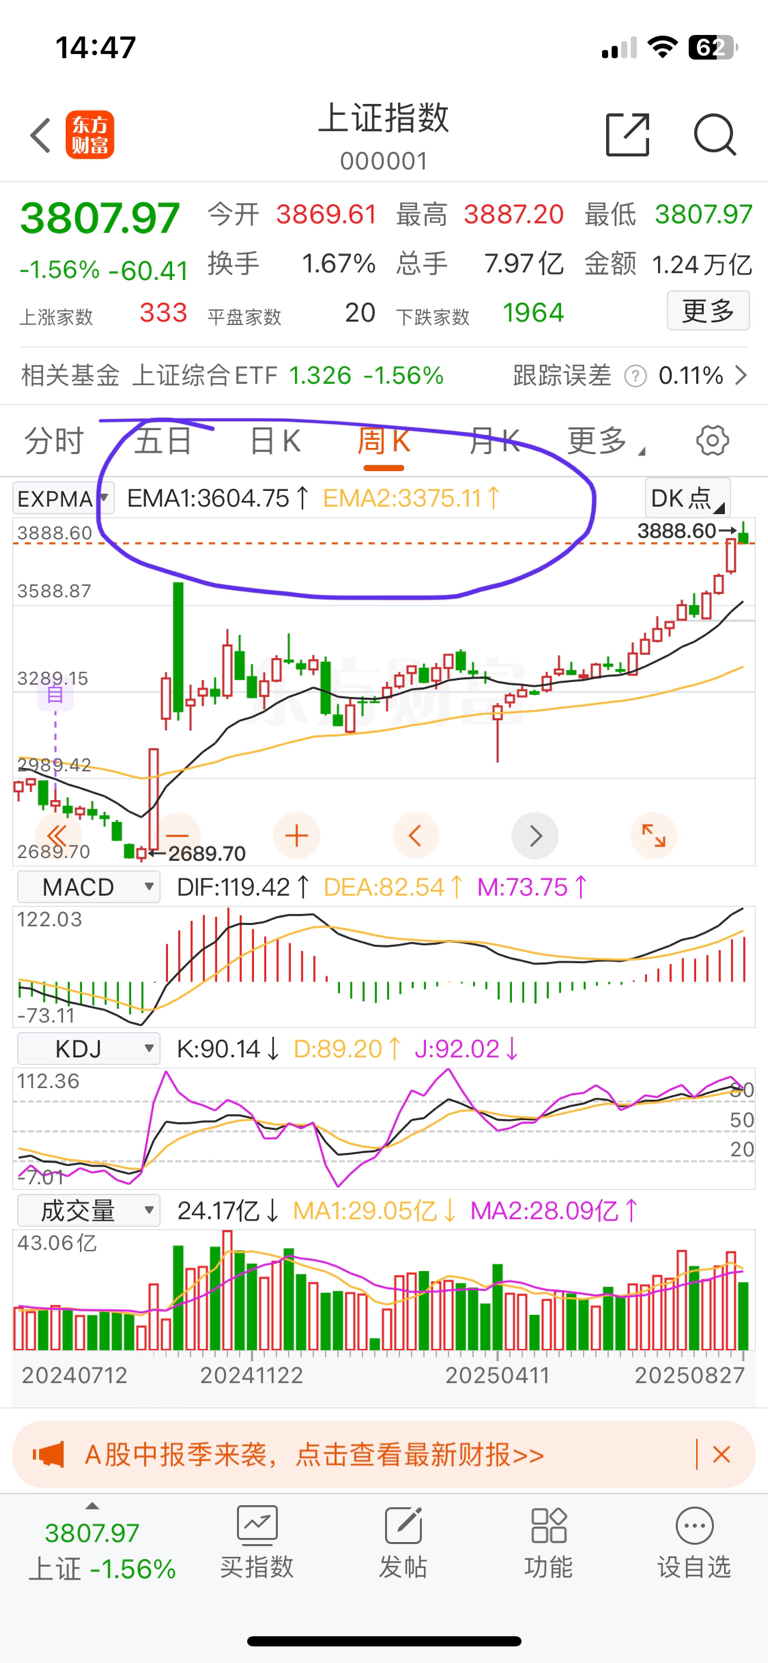The image size is (768, 1663).
Task: Open 上证综合ETF related fund link
Action: tap(204, 376)
